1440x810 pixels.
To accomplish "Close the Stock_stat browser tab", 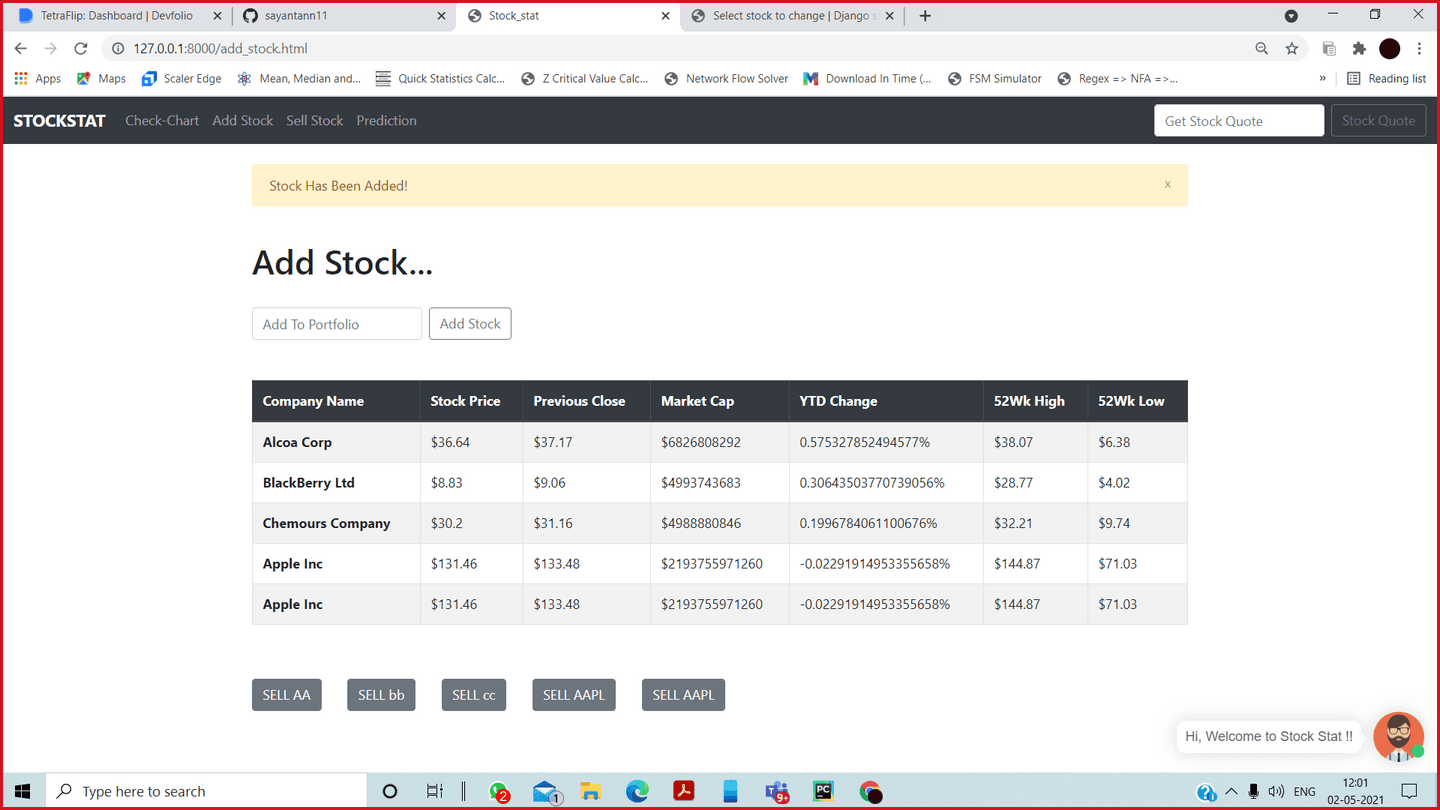I will coord(666,16).
